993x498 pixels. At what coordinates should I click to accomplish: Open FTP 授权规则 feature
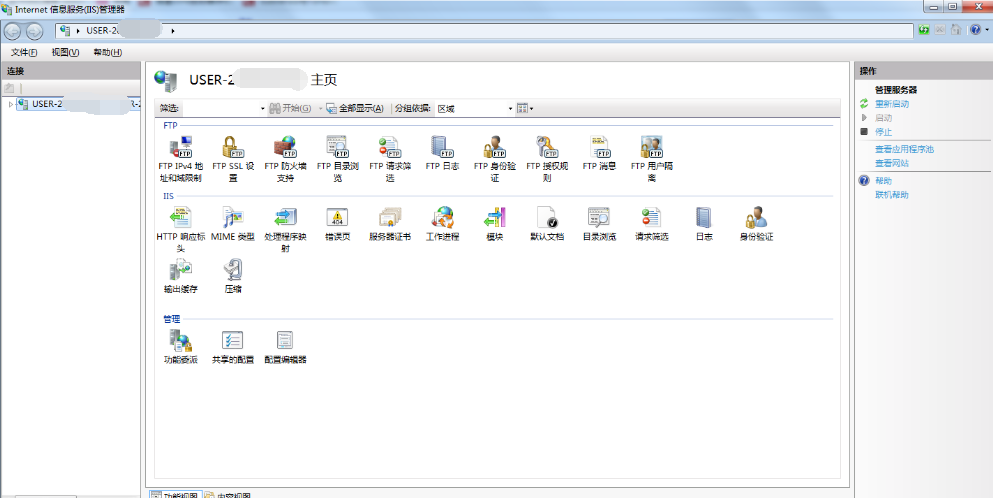[547, 150]
